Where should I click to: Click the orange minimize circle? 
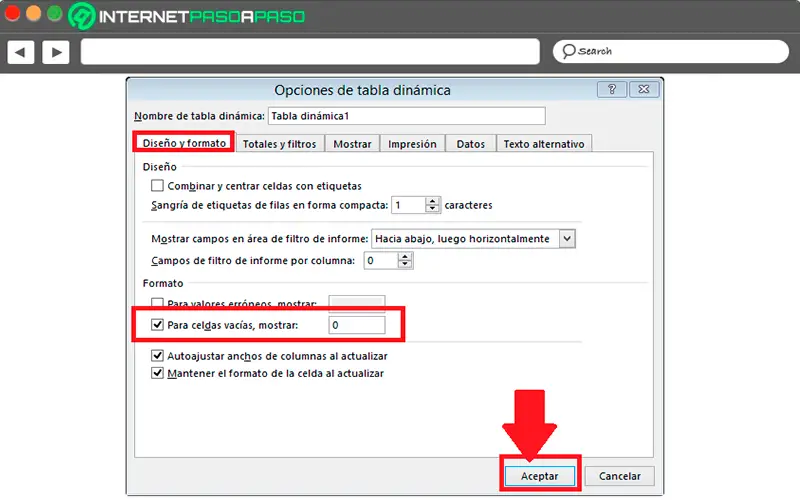point(33,13)
